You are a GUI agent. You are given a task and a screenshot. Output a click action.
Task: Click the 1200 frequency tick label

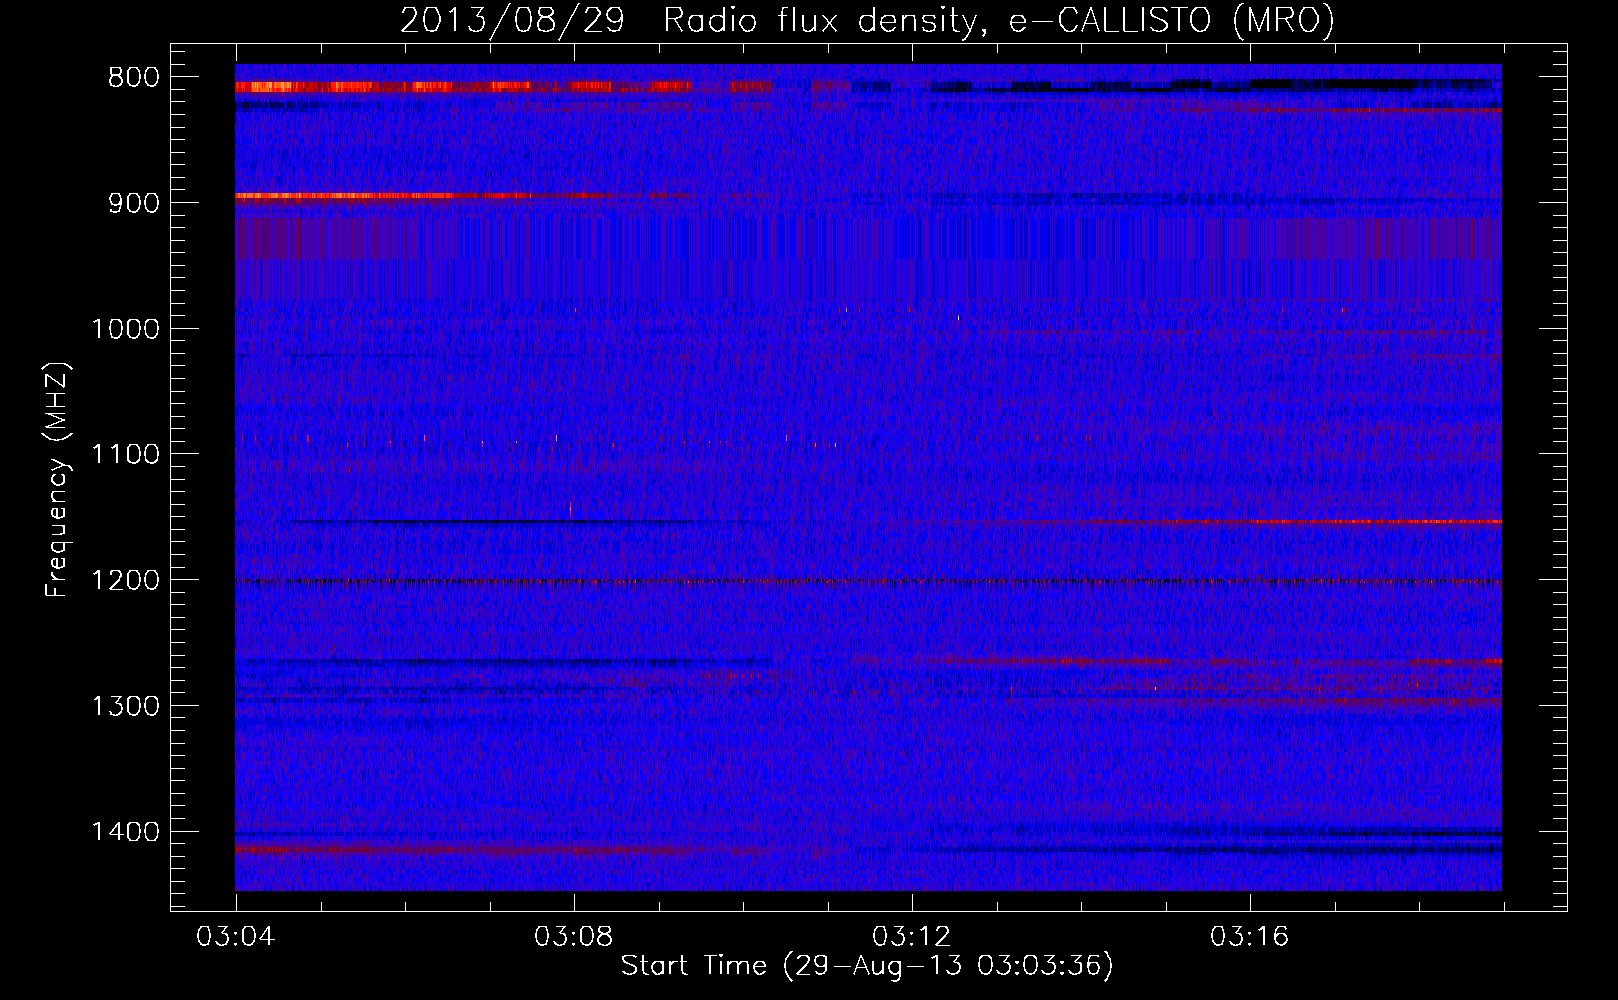pyautogui.click(x=125, y=581)
